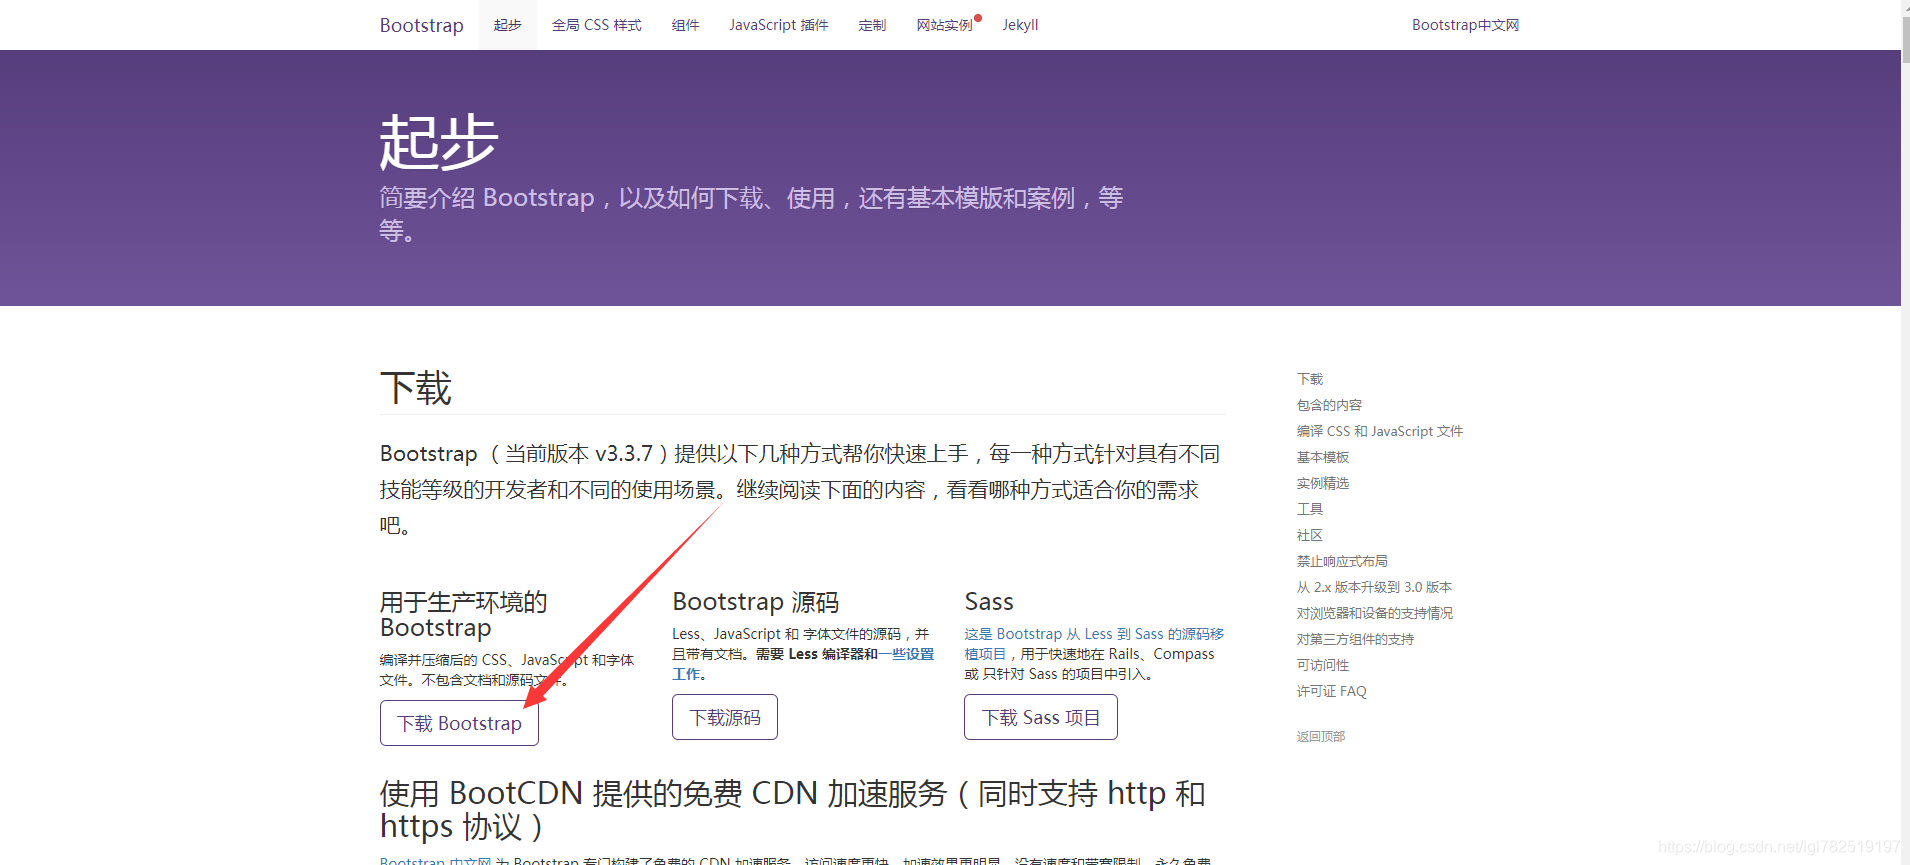Open the 网站实例 navigation item
The width and height of the screenshot is (1910, 865).
[x=945, y=25]
